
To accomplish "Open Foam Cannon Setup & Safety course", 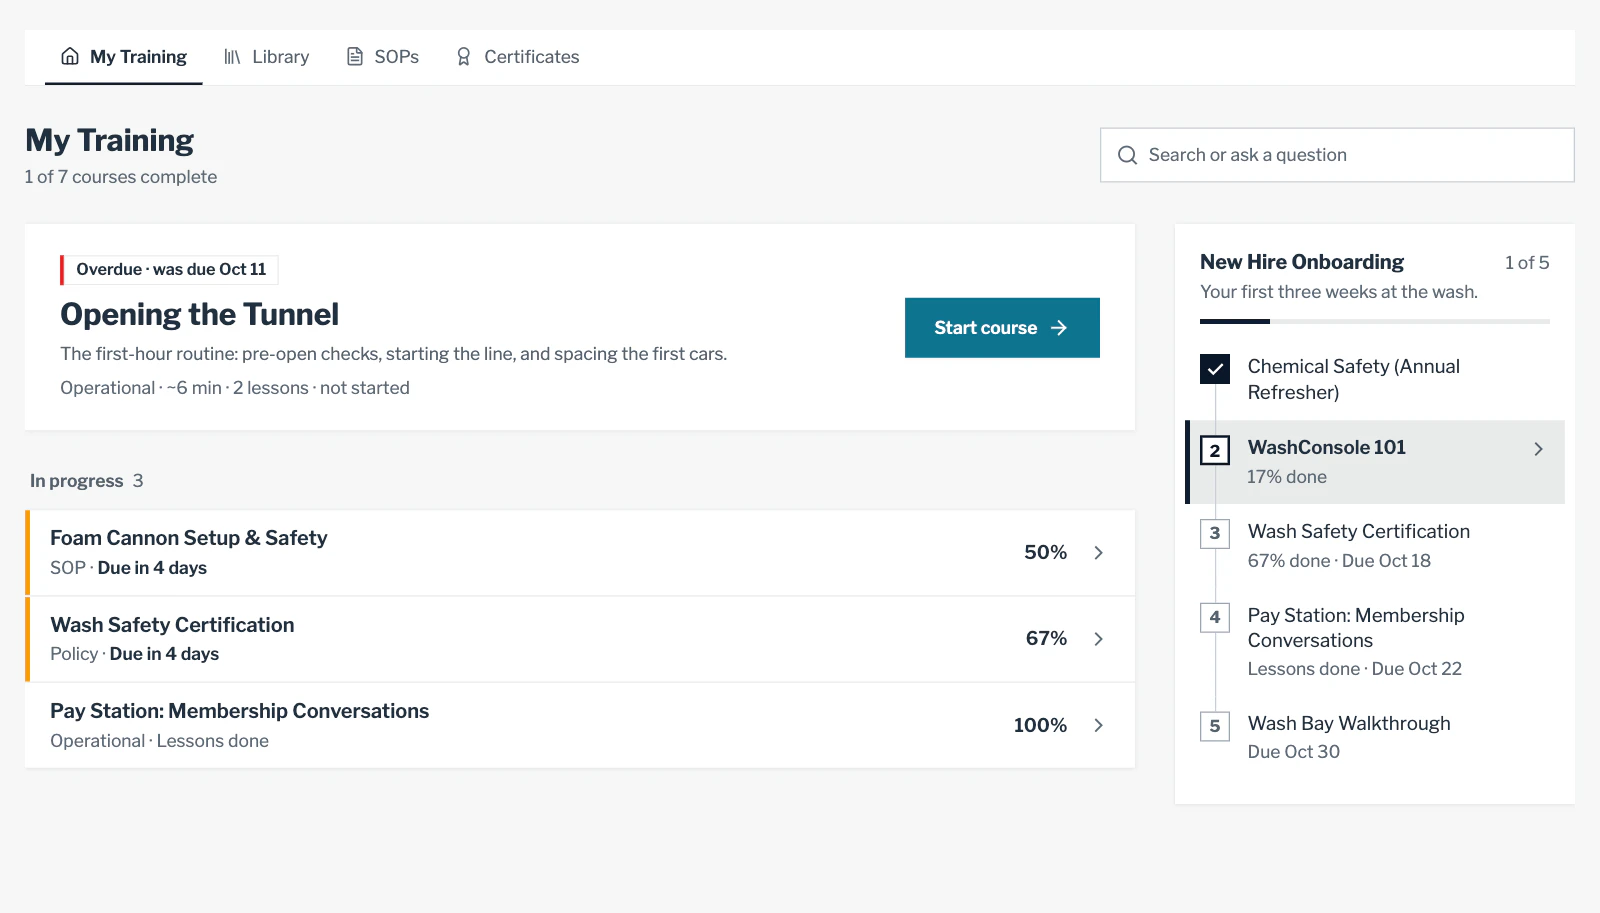I will (580, 553).
